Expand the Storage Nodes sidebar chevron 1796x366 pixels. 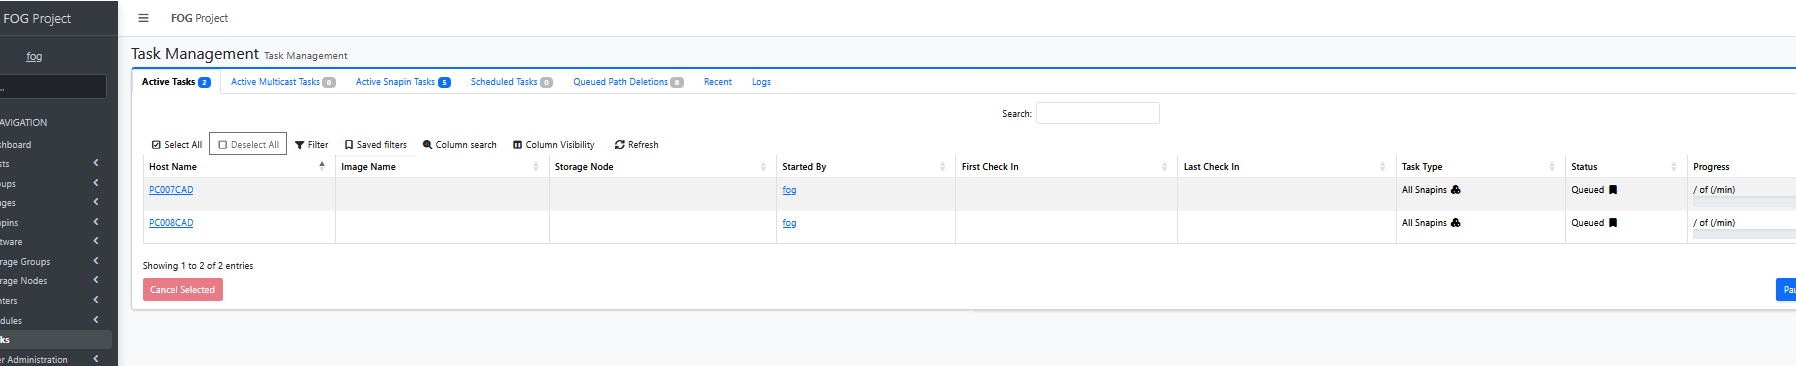point(96,281)
